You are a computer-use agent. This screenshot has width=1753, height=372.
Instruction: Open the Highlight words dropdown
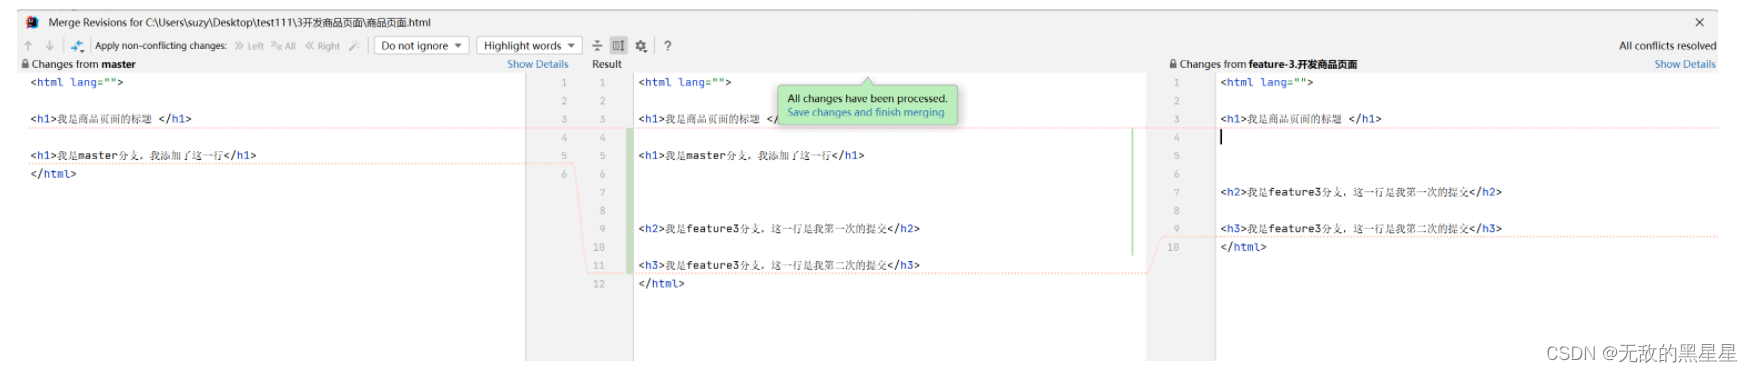pyautogui.click(x=530, y=46)
